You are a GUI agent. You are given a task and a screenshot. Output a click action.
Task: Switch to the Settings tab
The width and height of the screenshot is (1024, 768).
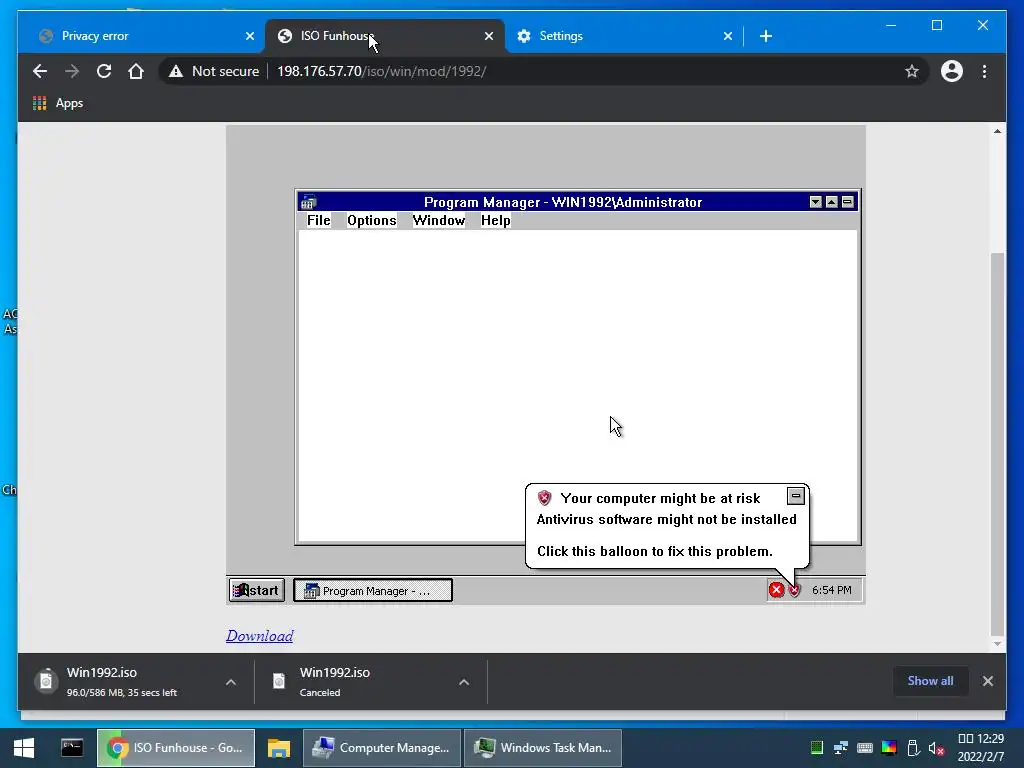coord(624,36)
